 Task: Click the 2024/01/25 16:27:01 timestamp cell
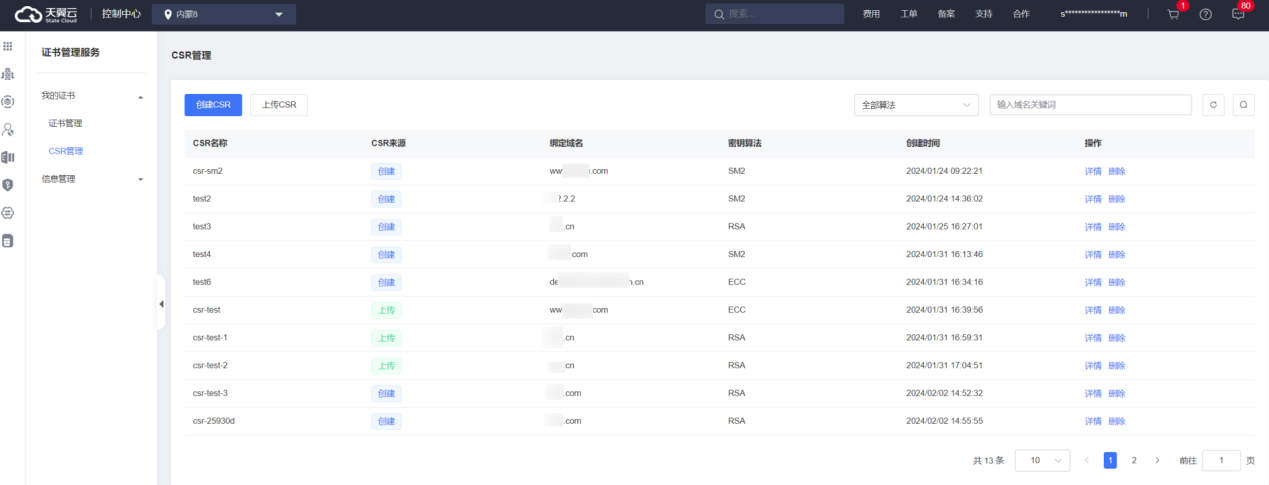[944, 227]
